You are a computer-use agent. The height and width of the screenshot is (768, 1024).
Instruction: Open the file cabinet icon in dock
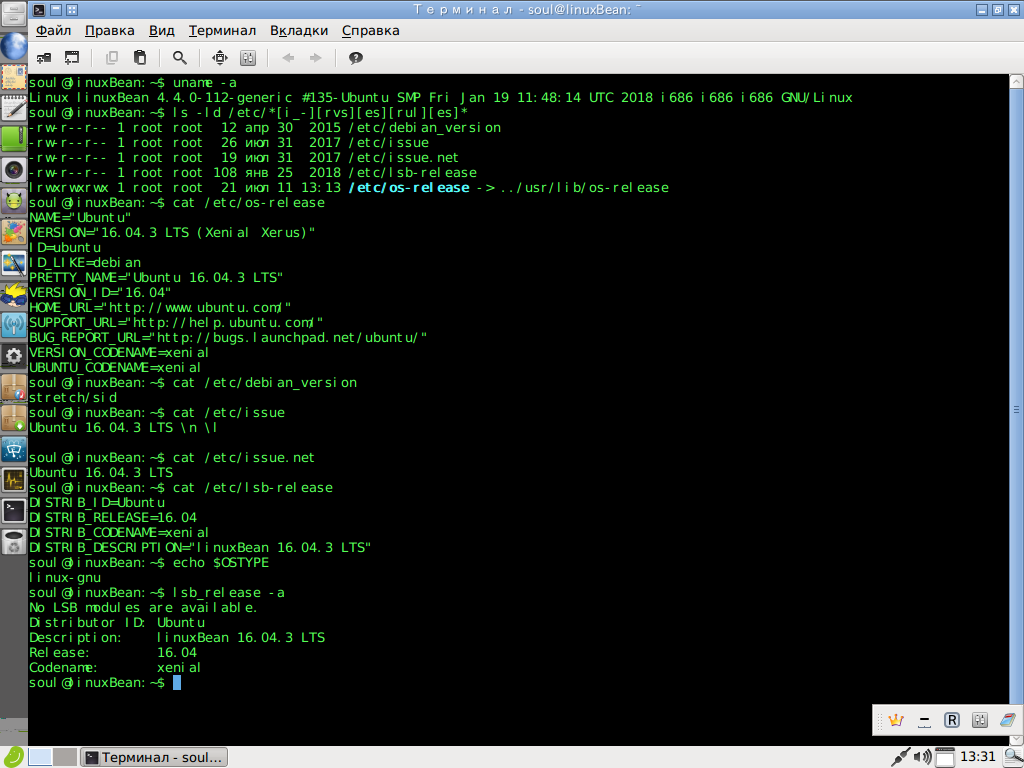coord(13,14)
